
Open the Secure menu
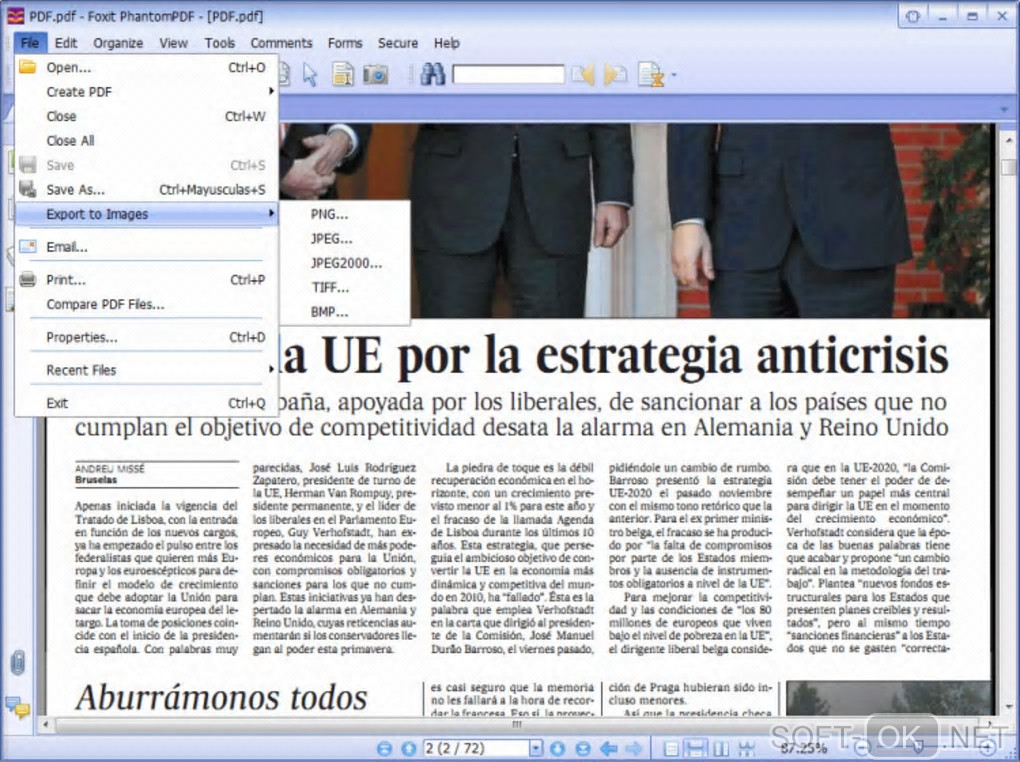pyautogui.click(x=398, y=43)
